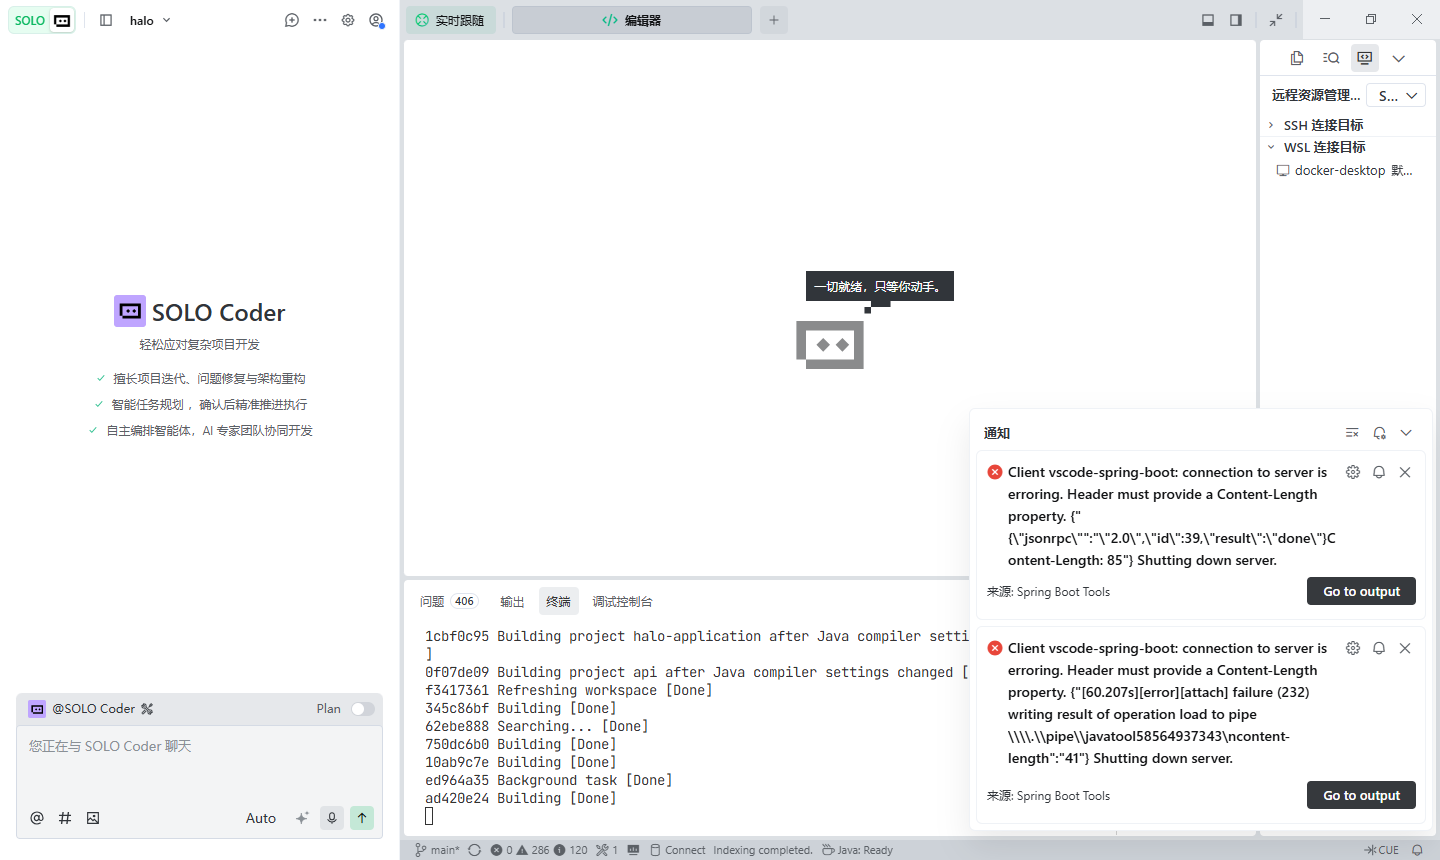This screenshot has width=1440, height=860.
Task: Open errors and warnings count in status bar
Action: tap(539, 850)
